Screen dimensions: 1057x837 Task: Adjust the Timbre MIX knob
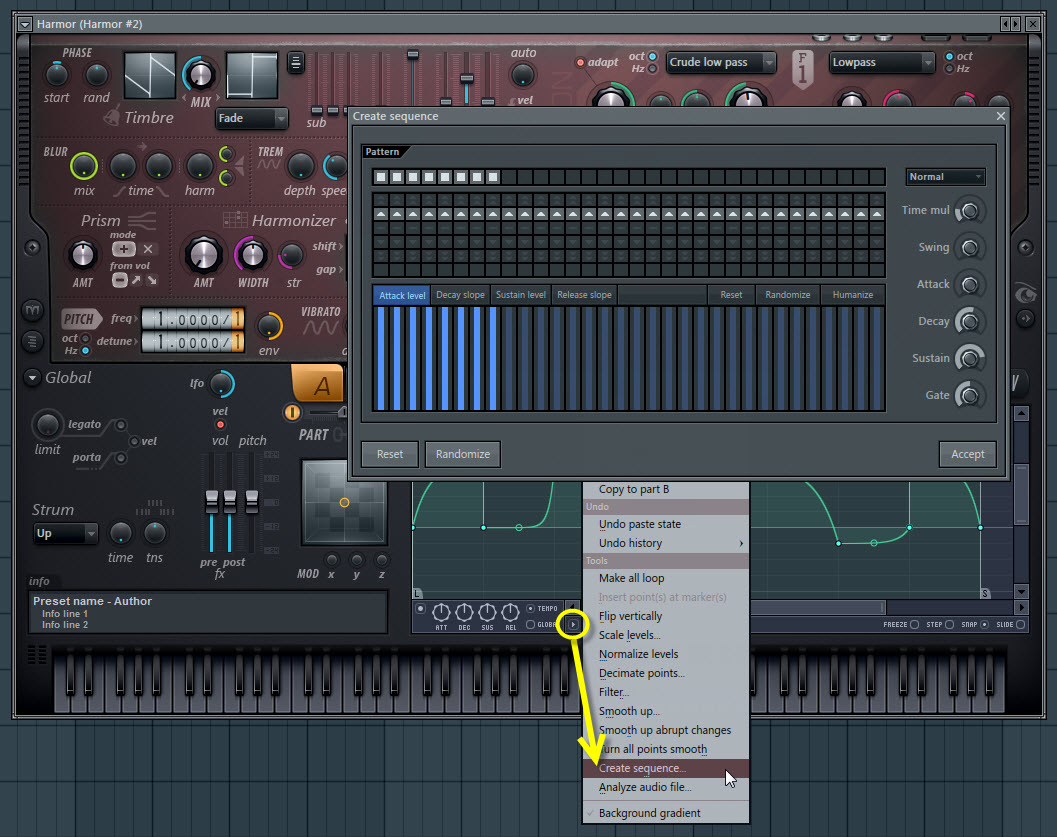tap(200, 74)
